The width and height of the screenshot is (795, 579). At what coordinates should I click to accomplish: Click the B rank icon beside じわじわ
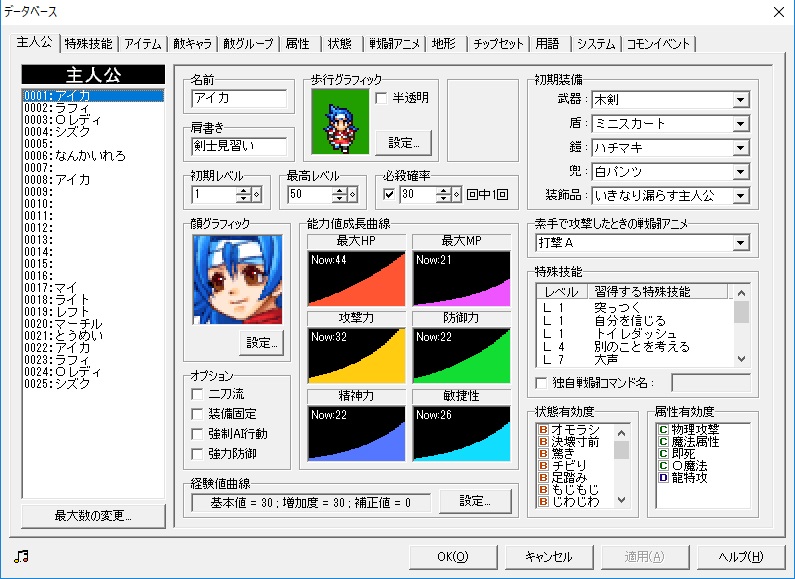(x=544, y=501)
